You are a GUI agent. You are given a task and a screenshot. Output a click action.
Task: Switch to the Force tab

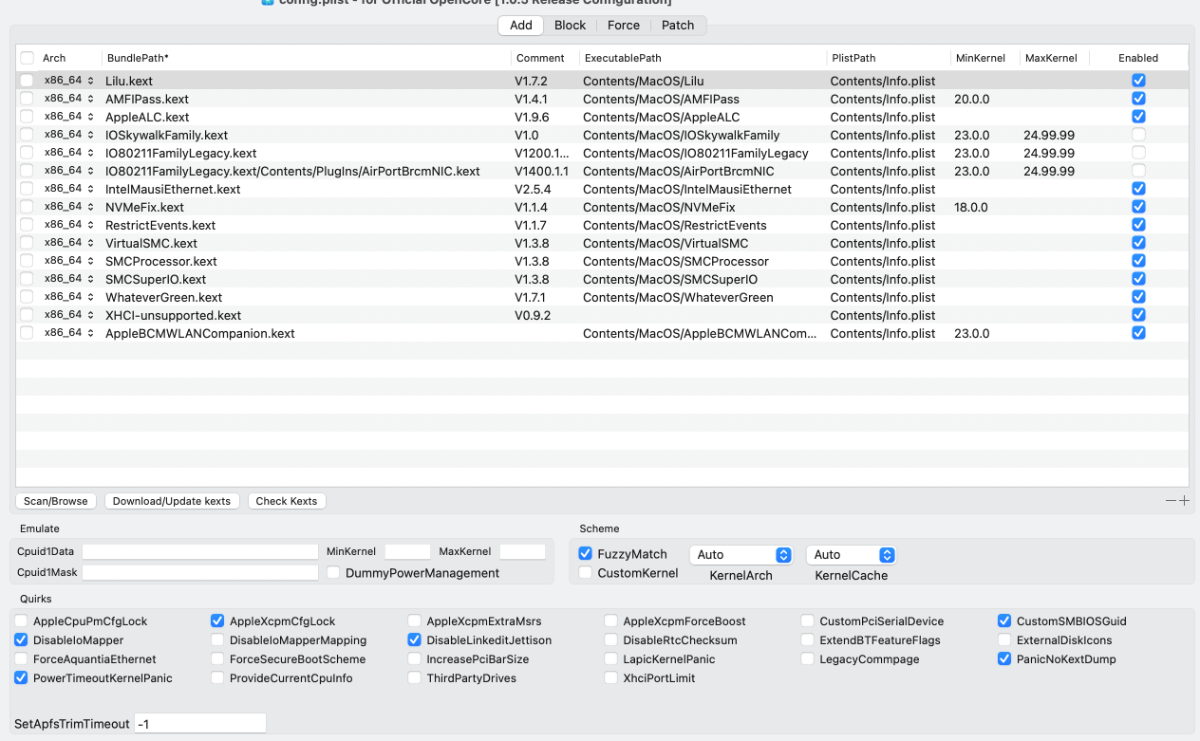tap(624, 25)
